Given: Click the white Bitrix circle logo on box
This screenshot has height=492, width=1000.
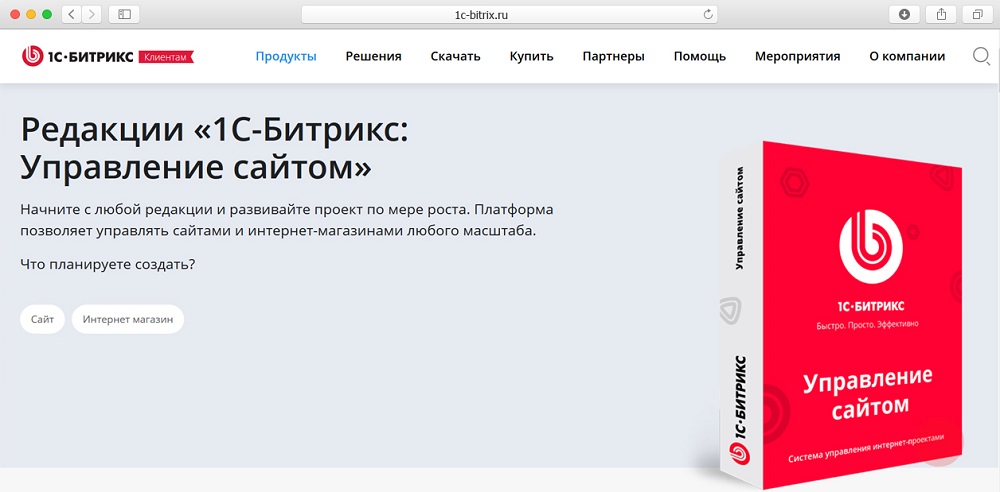Looking at the screenshot, I should point(871,245).
